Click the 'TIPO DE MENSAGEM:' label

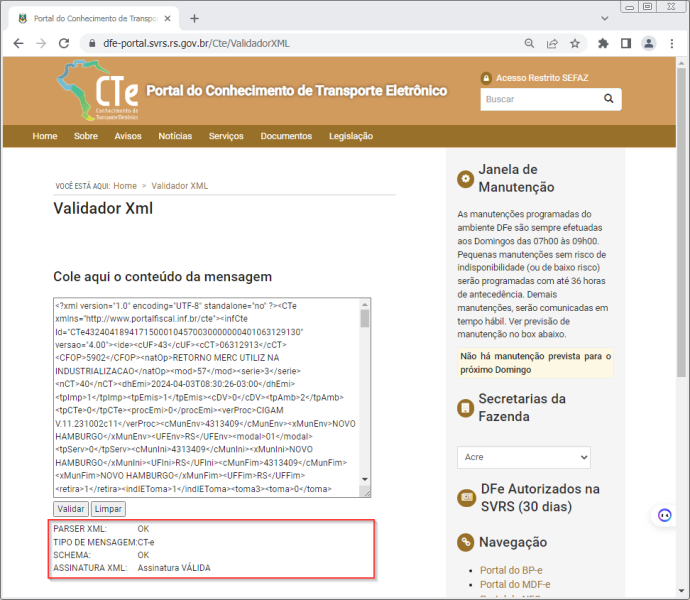(x=95, y=542)
